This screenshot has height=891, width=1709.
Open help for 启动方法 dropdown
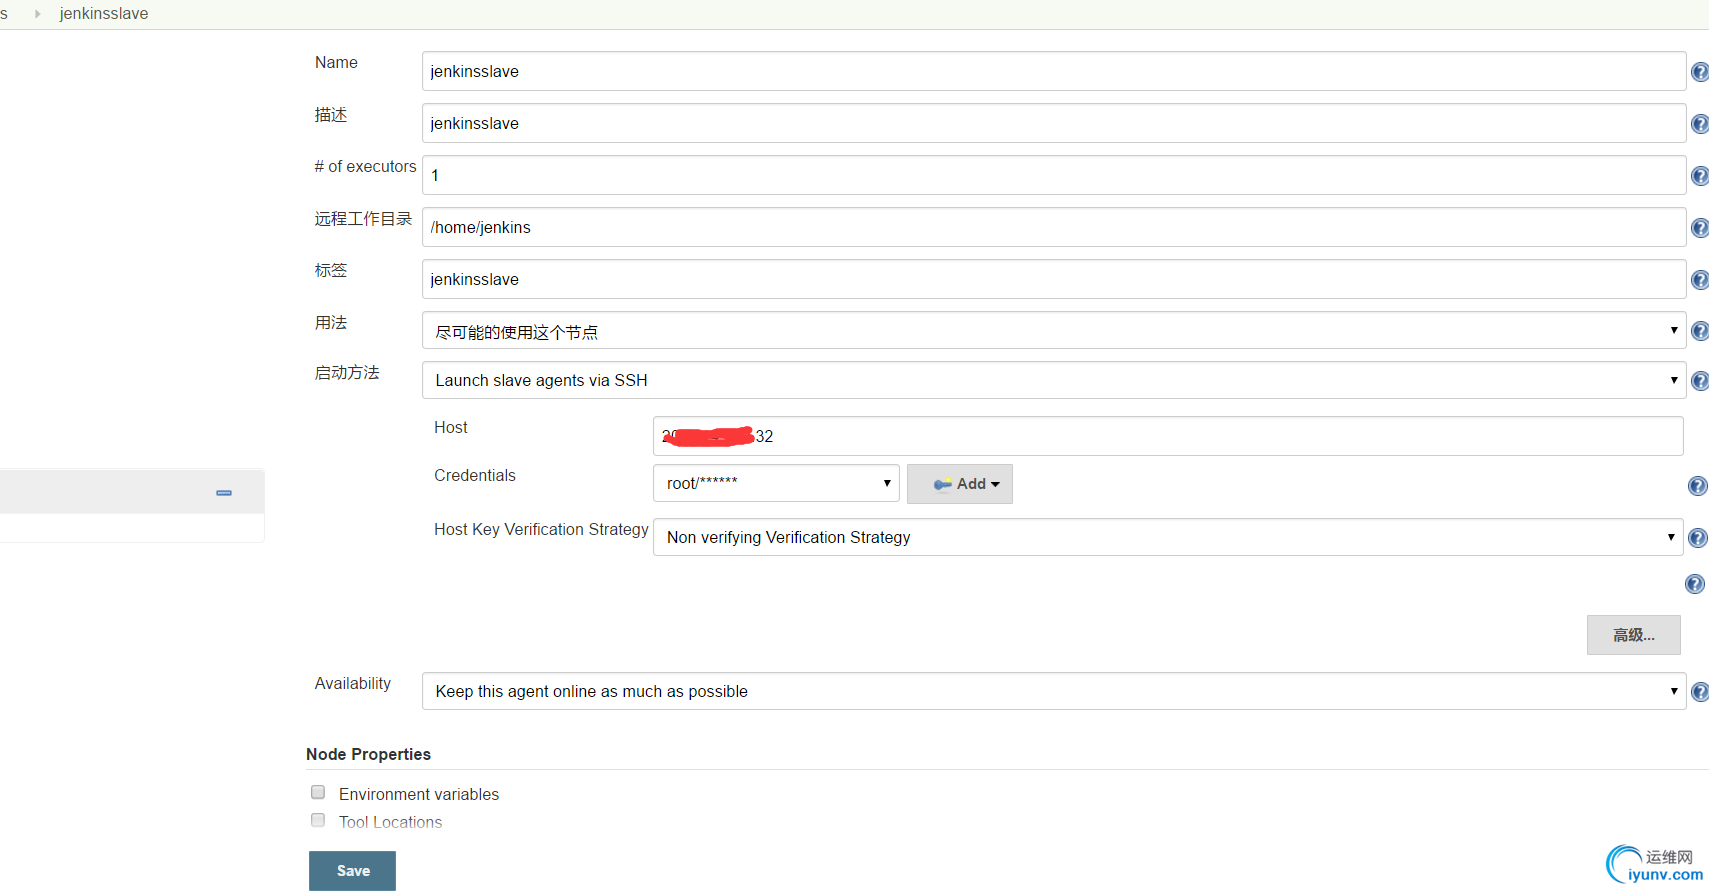click(x=1699, y=381)
